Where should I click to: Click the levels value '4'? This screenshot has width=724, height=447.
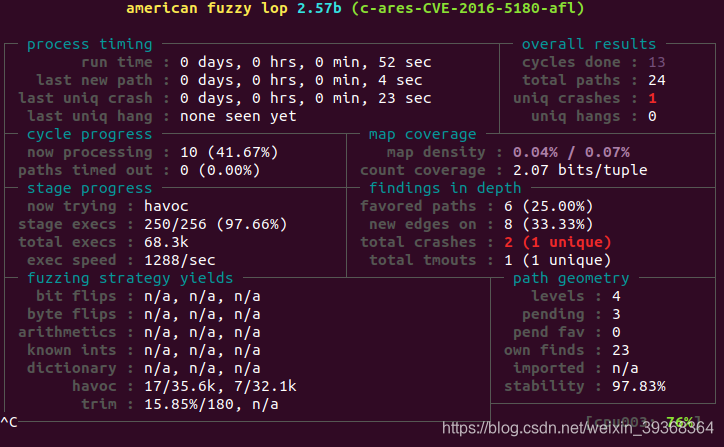(616, 296)
